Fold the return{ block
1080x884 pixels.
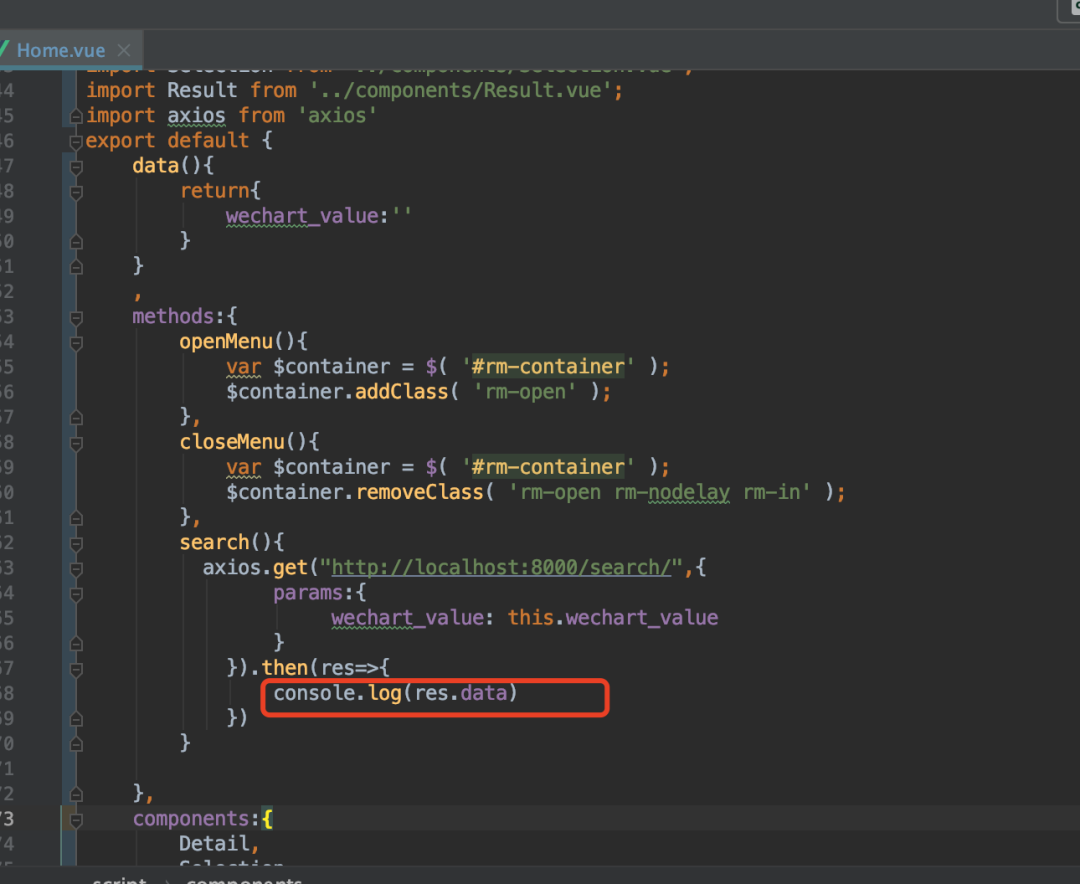click(76, 192)
